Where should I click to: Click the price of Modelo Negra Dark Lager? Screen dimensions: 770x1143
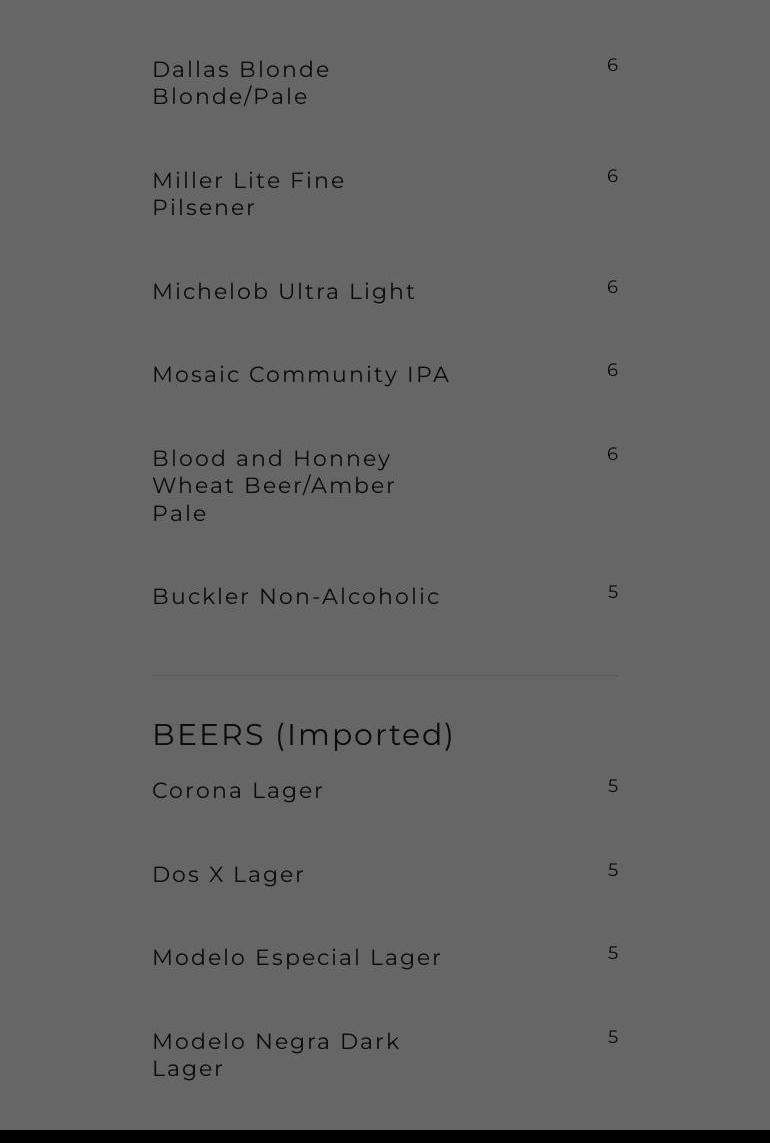pyautogui.click(x=613, y=1038)
